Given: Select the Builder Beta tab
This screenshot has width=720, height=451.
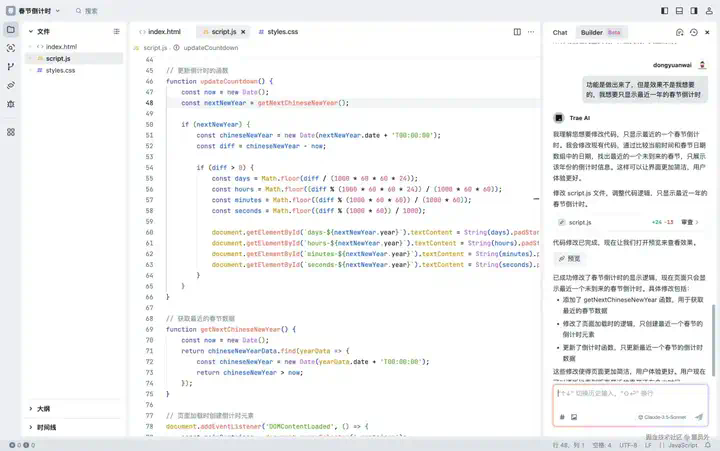Looking at the screenshot, I should (601, 33).
